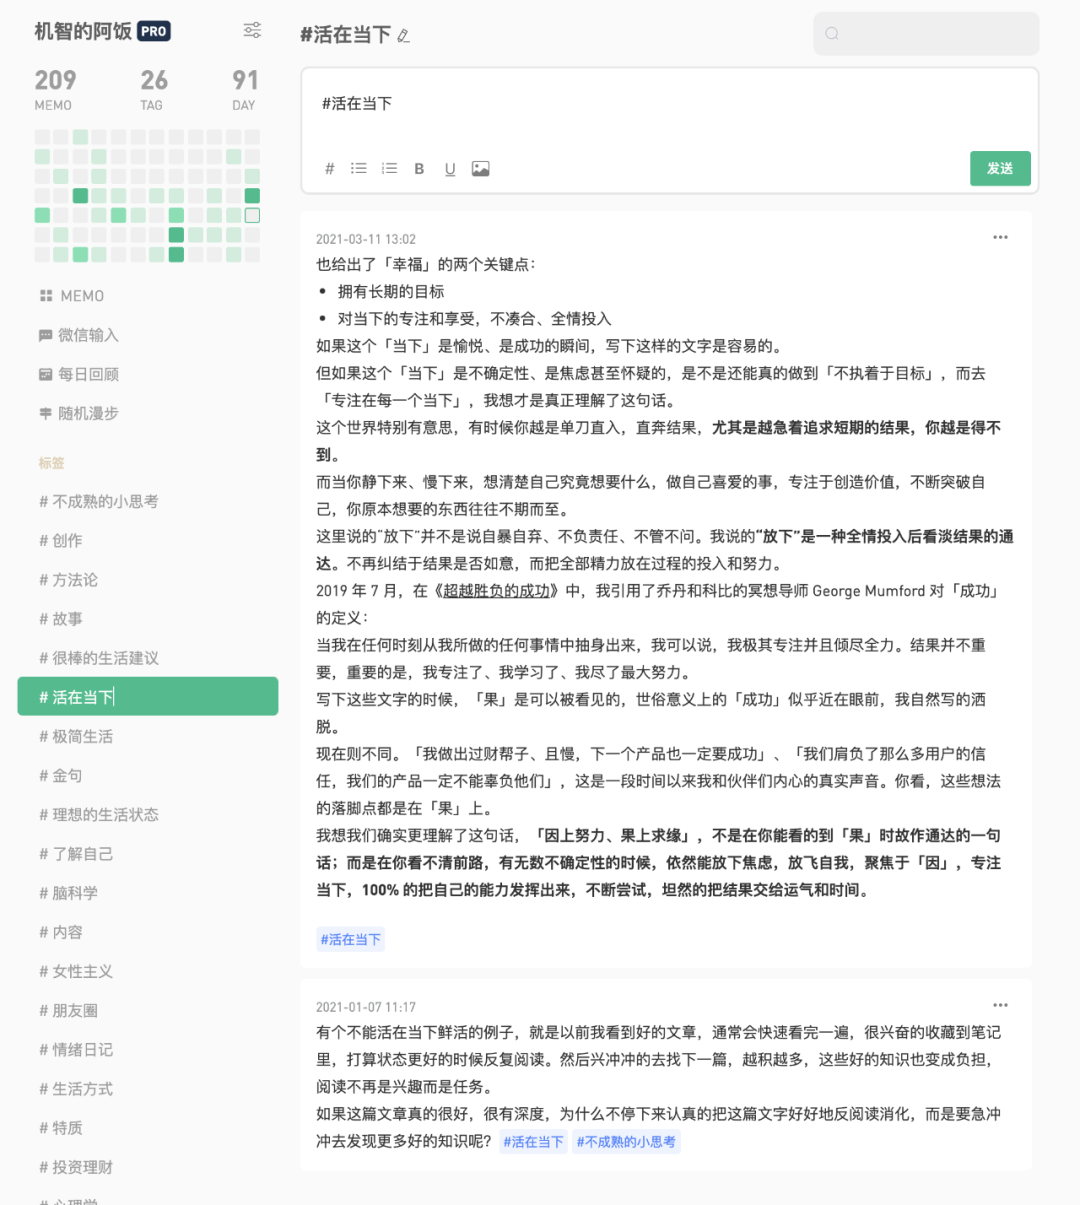The image size is (1080, 1205).
Task: Click #活在当下 tag chip under the first memo
Action: coord(351,939)
